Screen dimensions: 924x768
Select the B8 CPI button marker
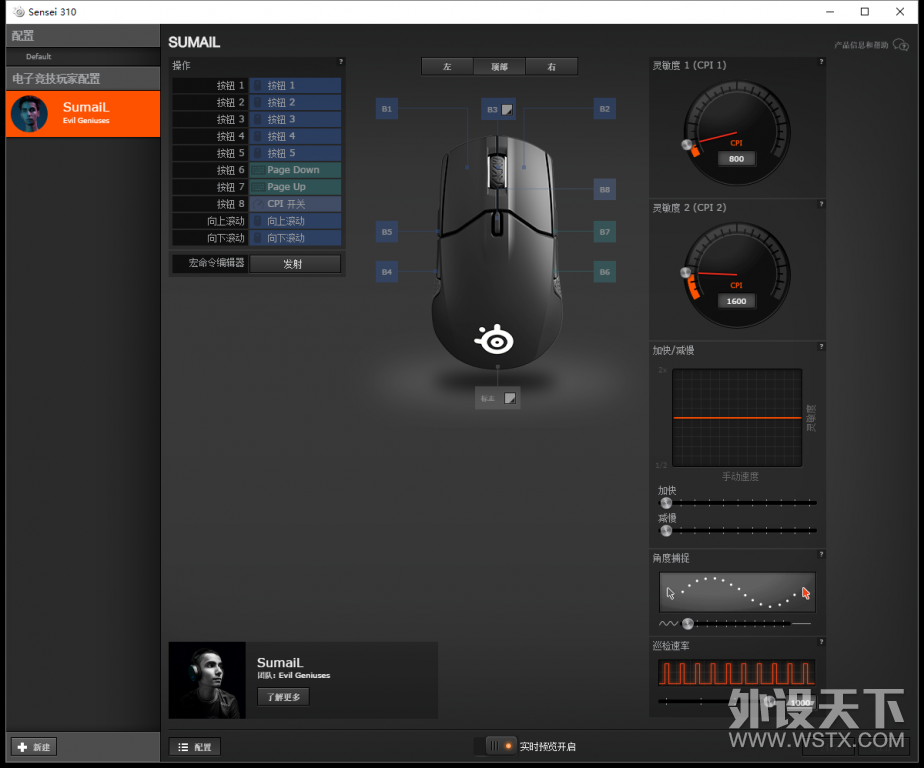605,190
